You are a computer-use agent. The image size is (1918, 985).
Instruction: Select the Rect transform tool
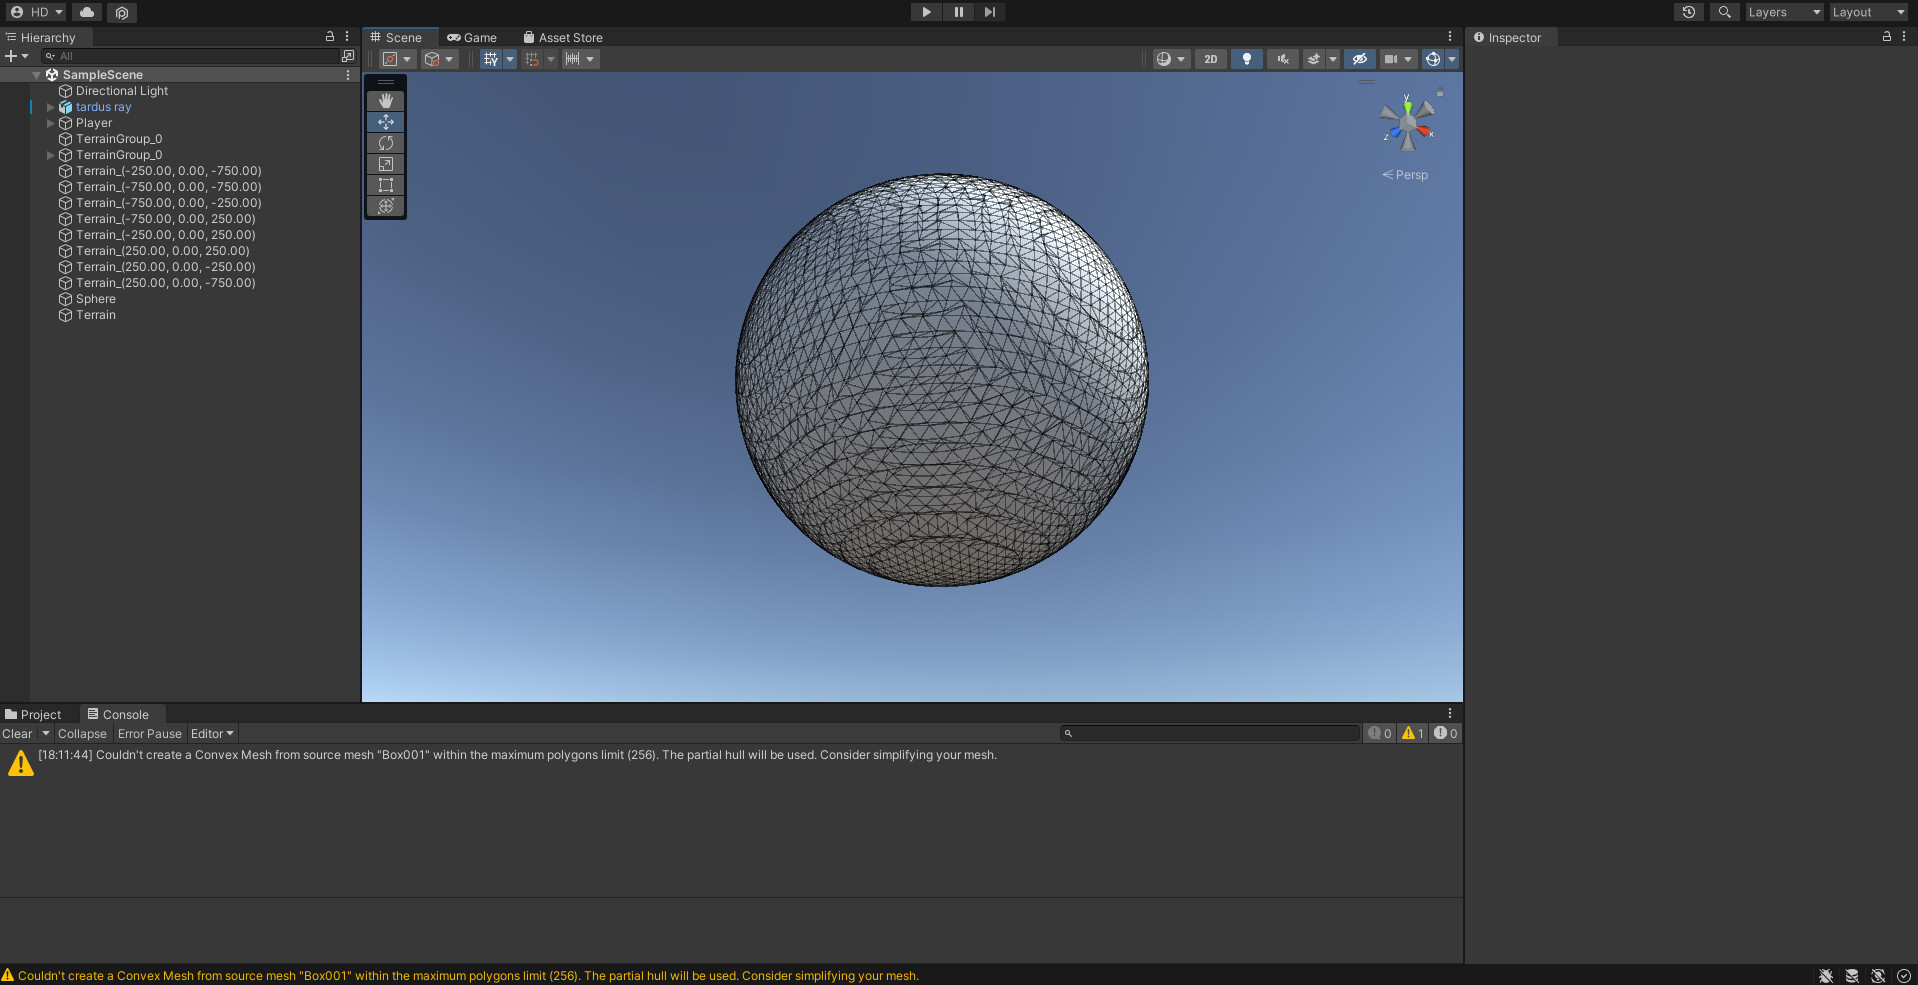tap(386, 185)
